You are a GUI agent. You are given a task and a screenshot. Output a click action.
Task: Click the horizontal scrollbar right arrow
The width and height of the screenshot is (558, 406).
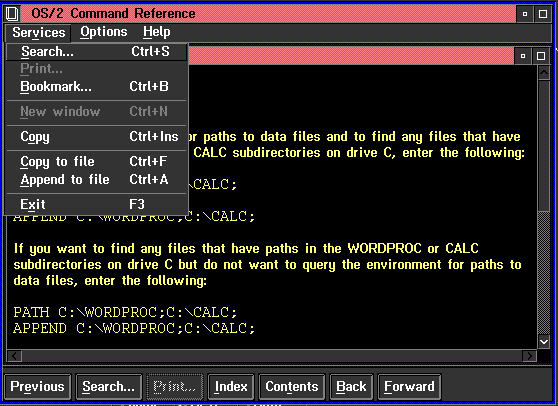(529, 355)
